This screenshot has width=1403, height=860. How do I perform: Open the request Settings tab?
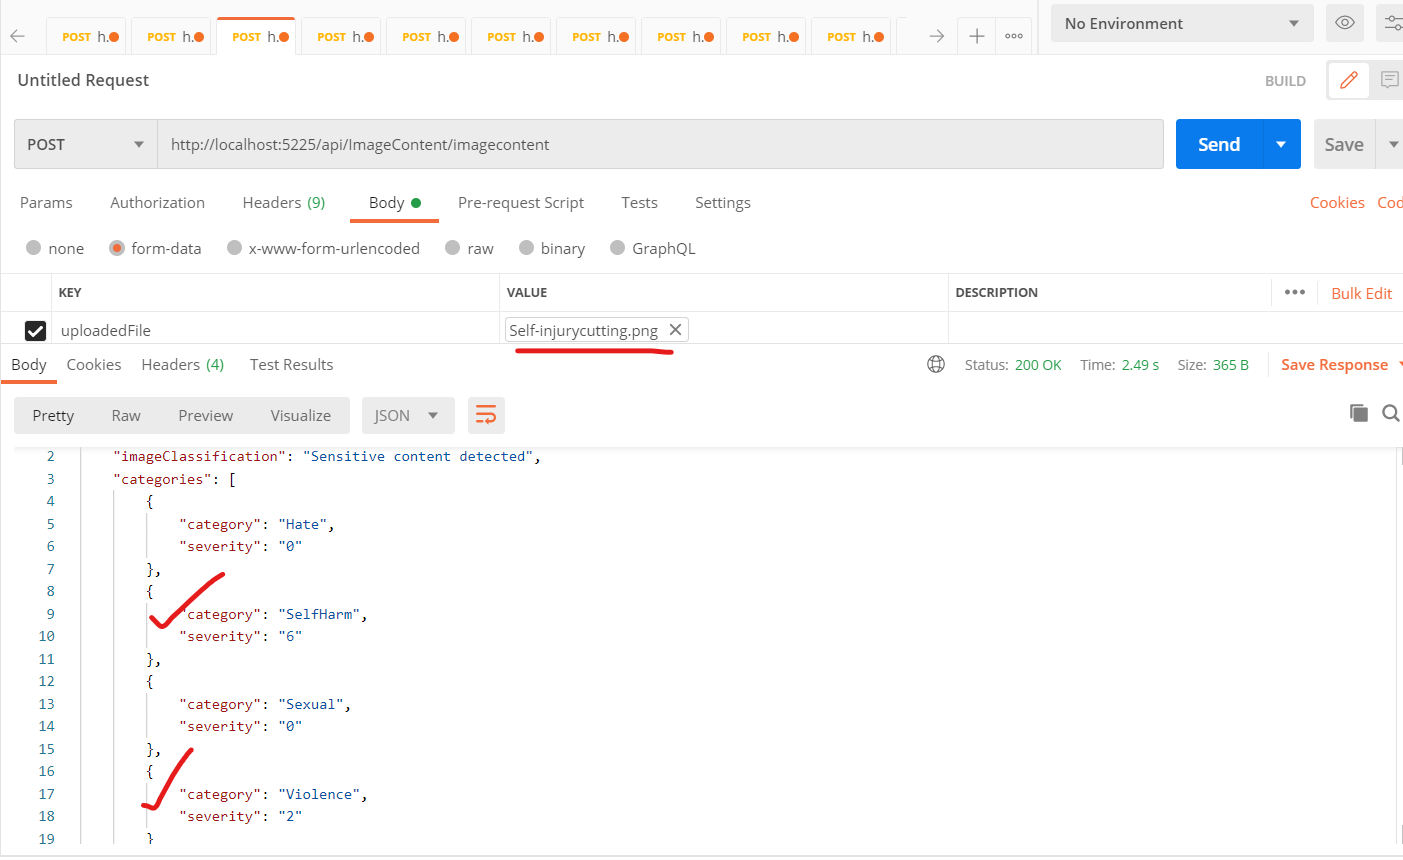pos(723,202)
